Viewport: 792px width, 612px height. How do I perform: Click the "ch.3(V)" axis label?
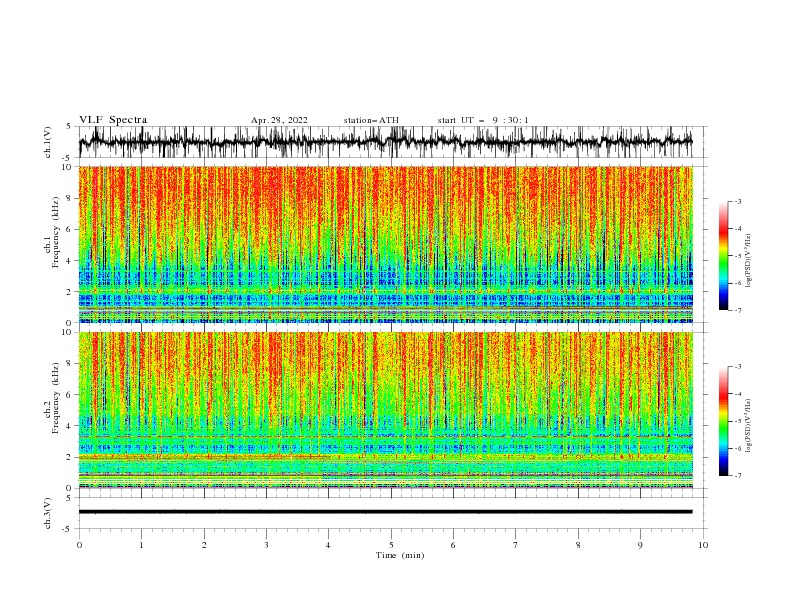click(48, 513)
